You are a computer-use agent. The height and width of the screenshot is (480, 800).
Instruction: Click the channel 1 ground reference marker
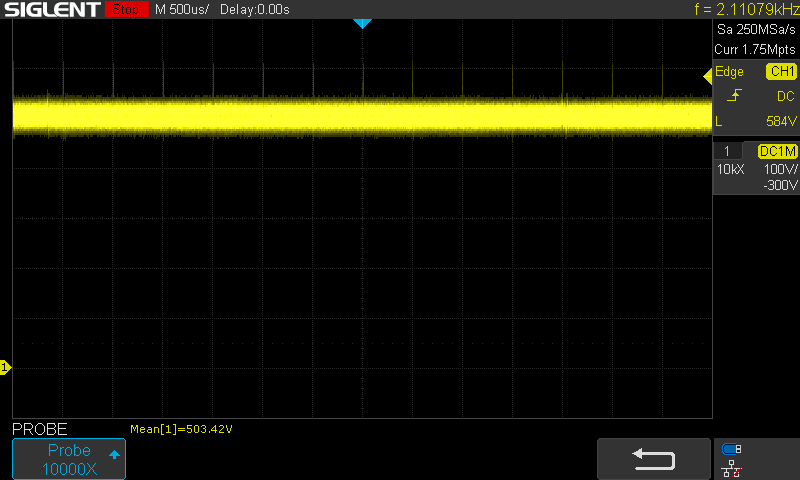(5, 368)
